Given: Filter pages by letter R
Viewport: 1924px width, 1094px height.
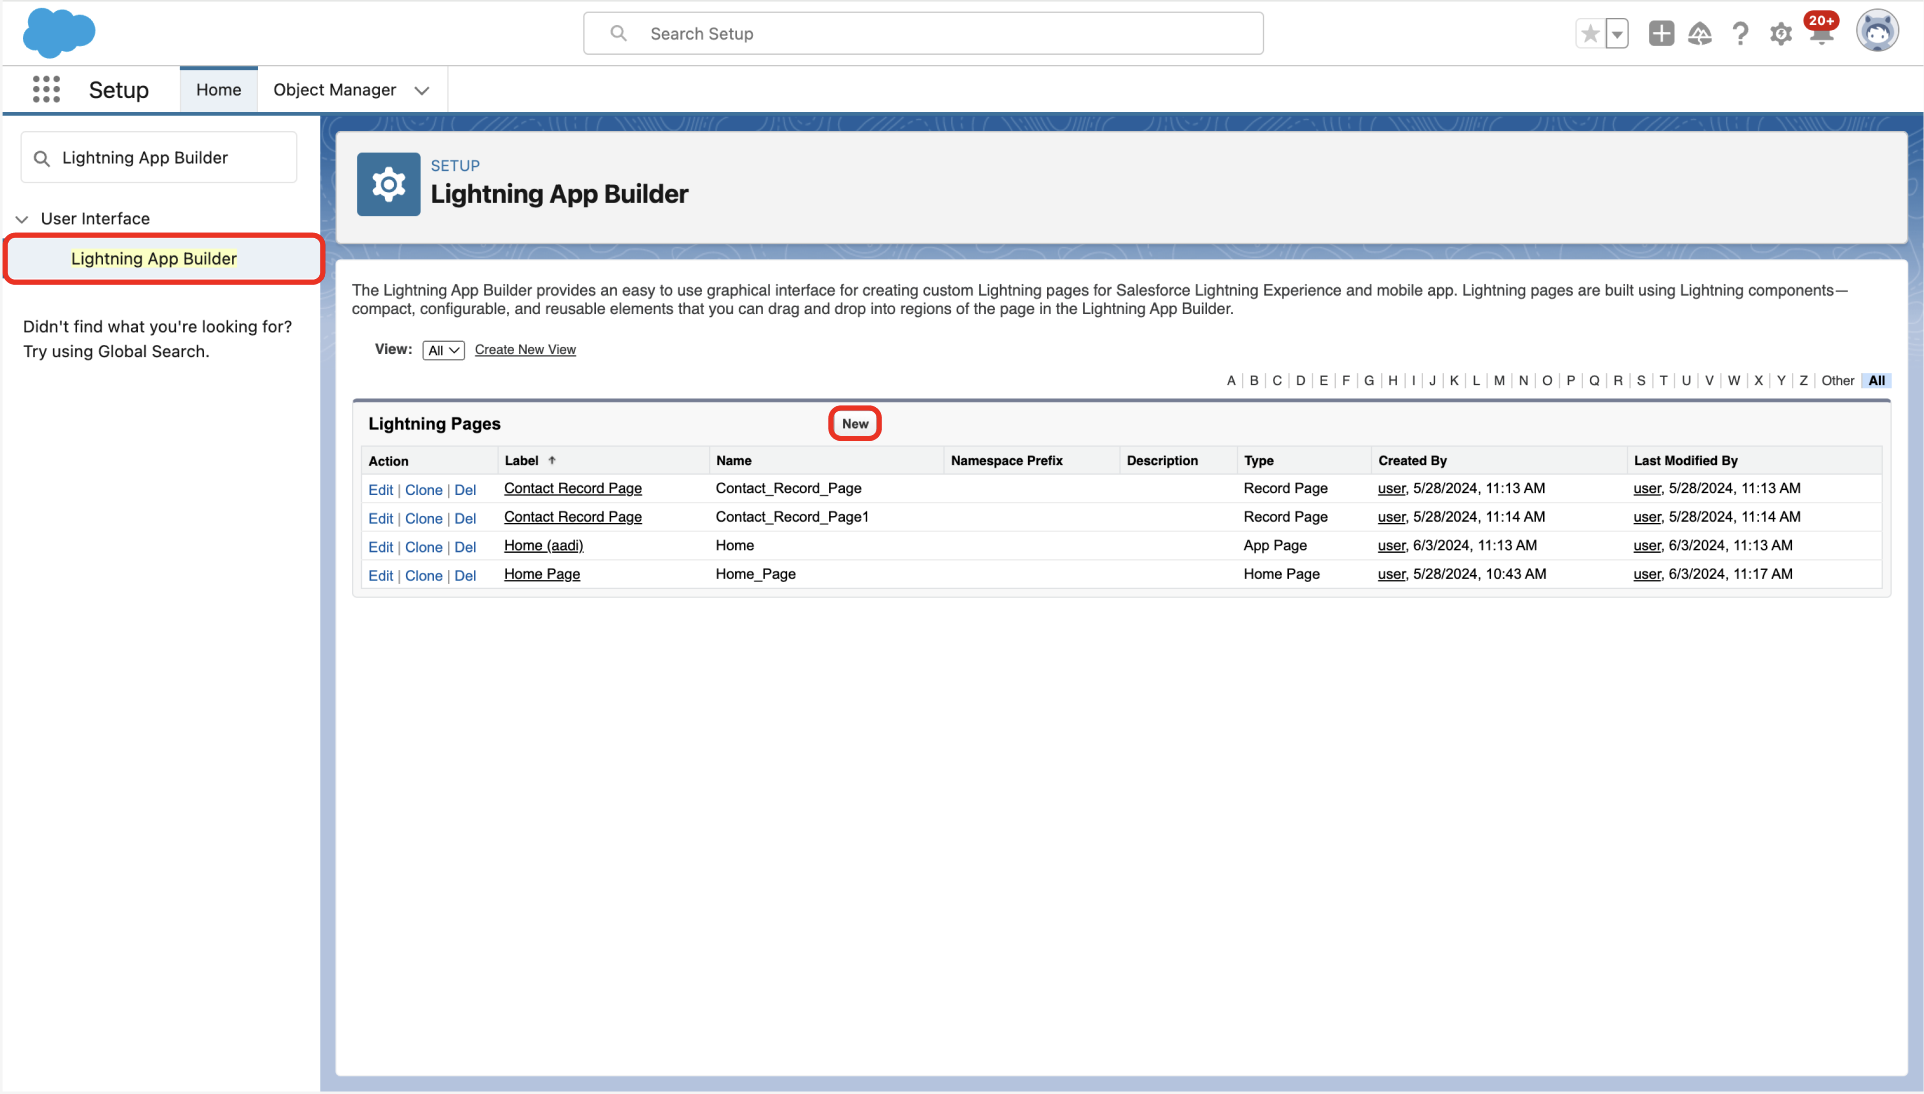Looking at the screenshot, I should pos(1618,381).
